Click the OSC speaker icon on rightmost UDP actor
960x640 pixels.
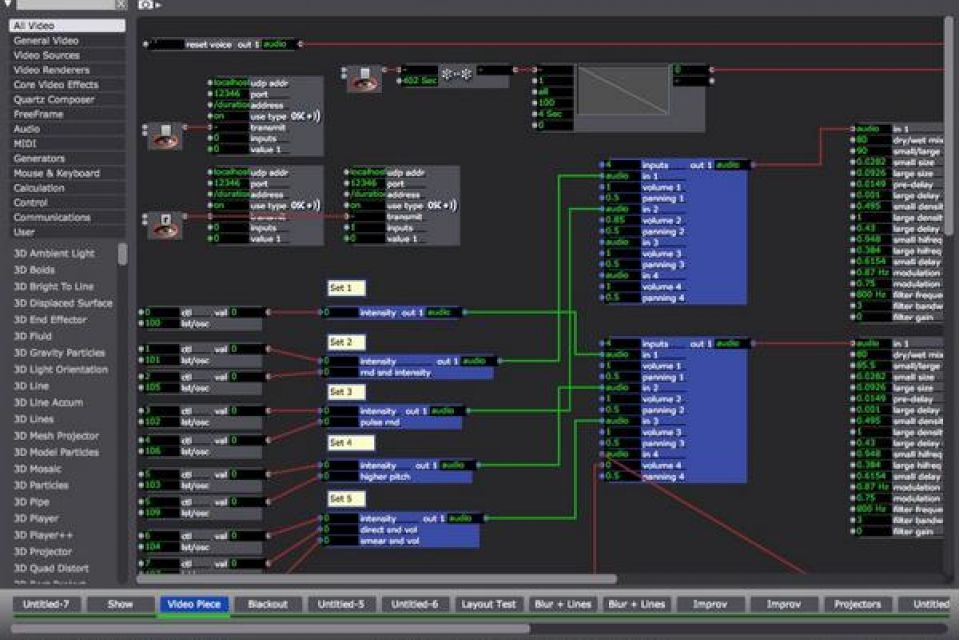pos(437,206)
